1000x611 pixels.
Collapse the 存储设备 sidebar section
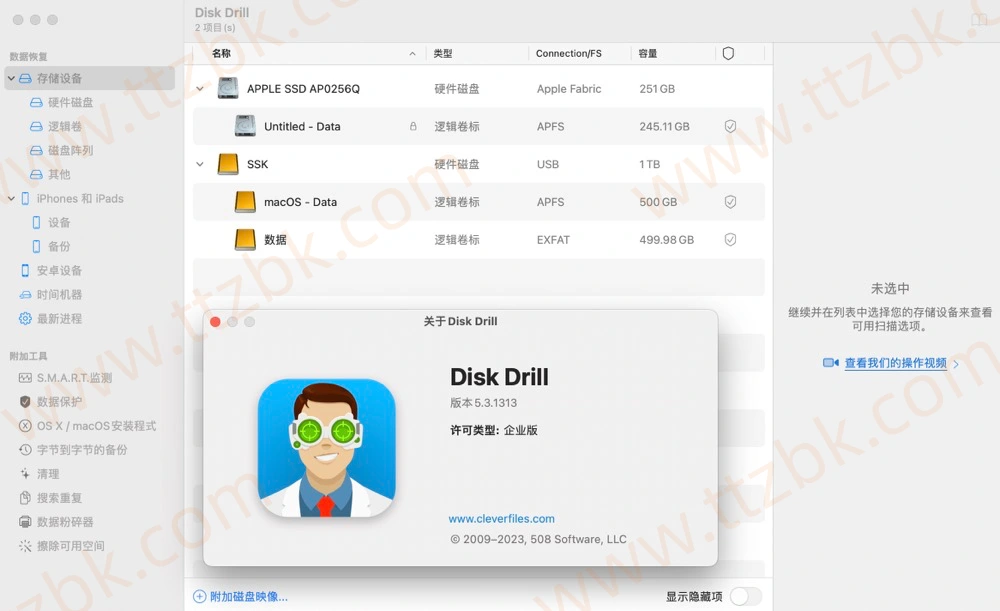click(x=10, y=78)
